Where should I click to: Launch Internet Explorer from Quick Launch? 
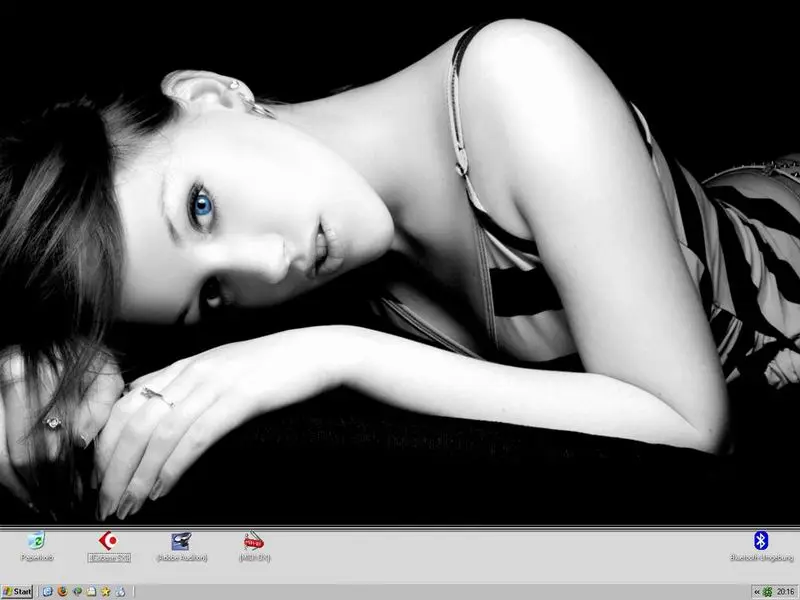[47, 592]
